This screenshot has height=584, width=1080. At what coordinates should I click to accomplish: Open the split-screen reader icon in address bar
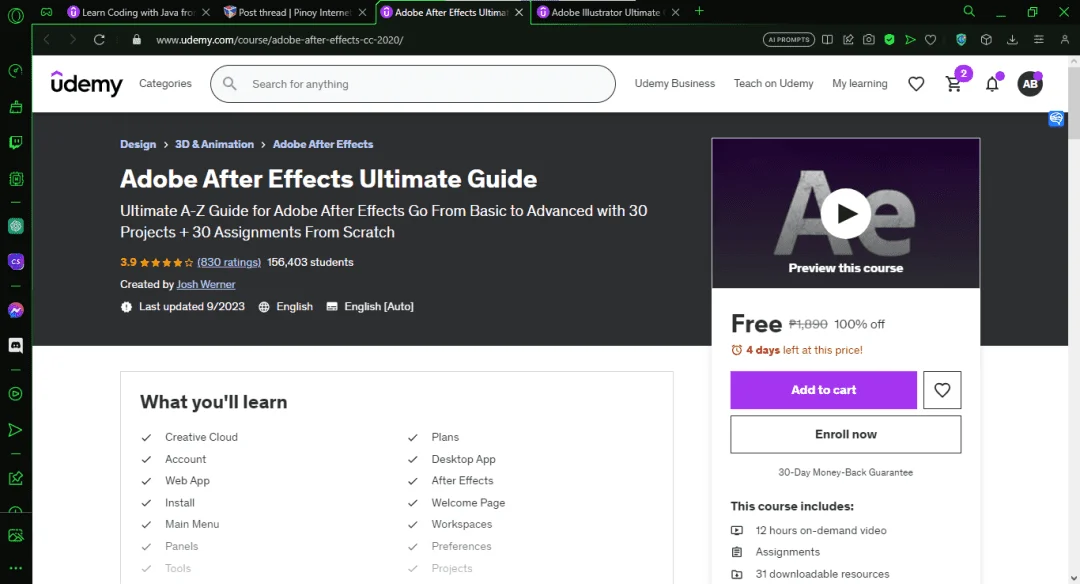(x=827, y=40)
